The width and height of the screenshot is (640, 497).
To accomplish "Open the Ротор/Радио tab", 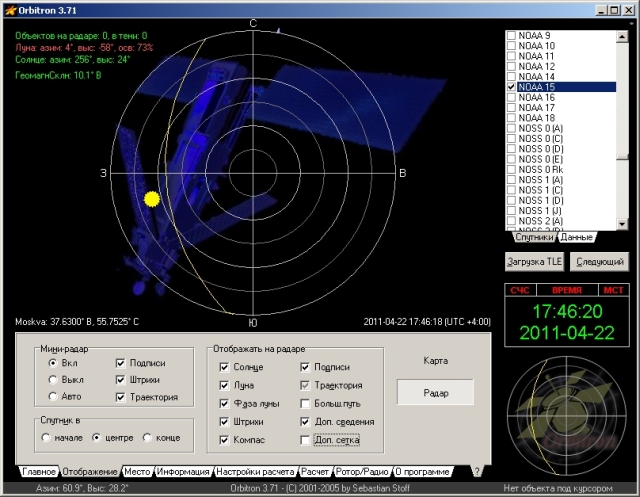I will pos(362,472).
